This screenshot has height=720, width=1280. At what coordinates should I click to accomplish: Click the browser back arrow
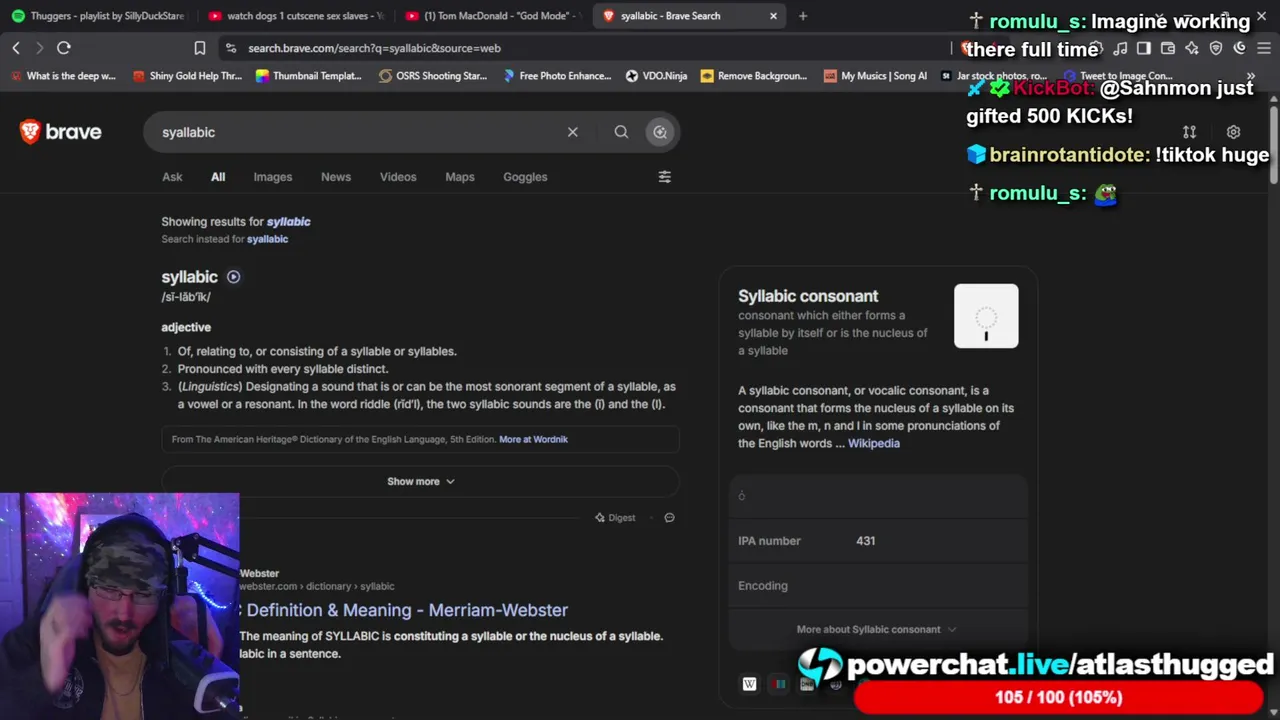point(16,48)
